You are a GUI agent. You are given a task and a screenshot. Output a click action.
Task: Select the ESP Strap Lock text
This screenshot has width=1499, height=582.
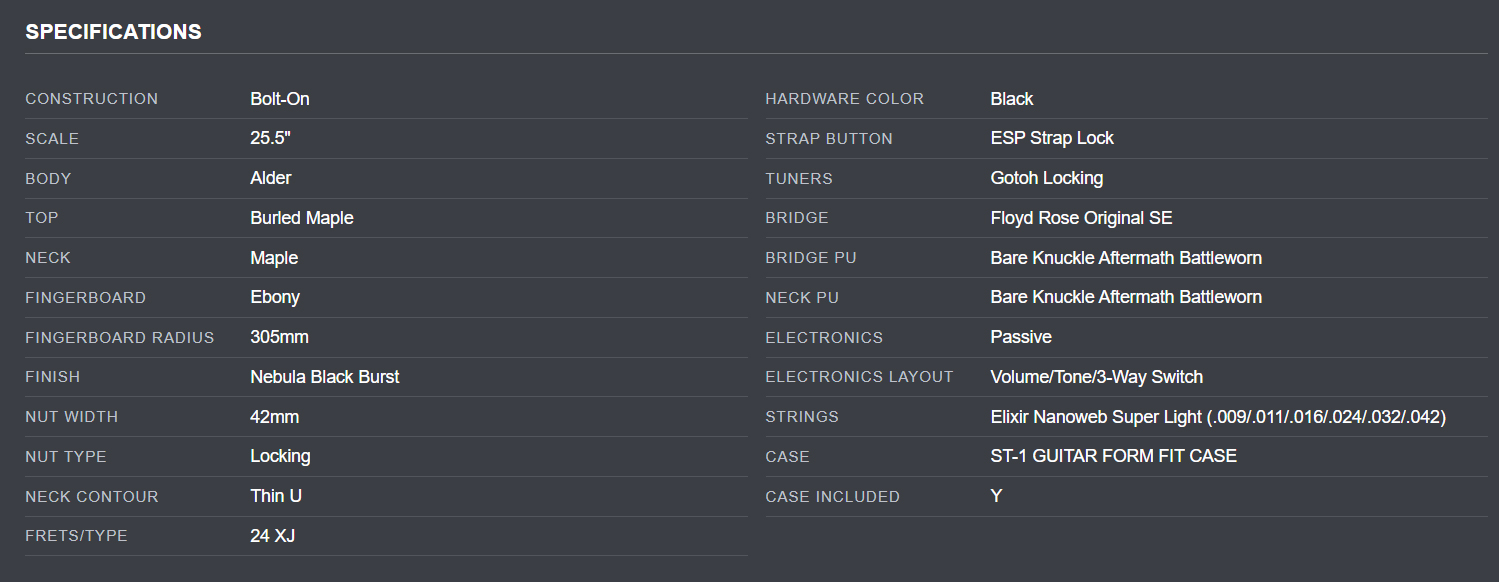tap(1052, 138)
